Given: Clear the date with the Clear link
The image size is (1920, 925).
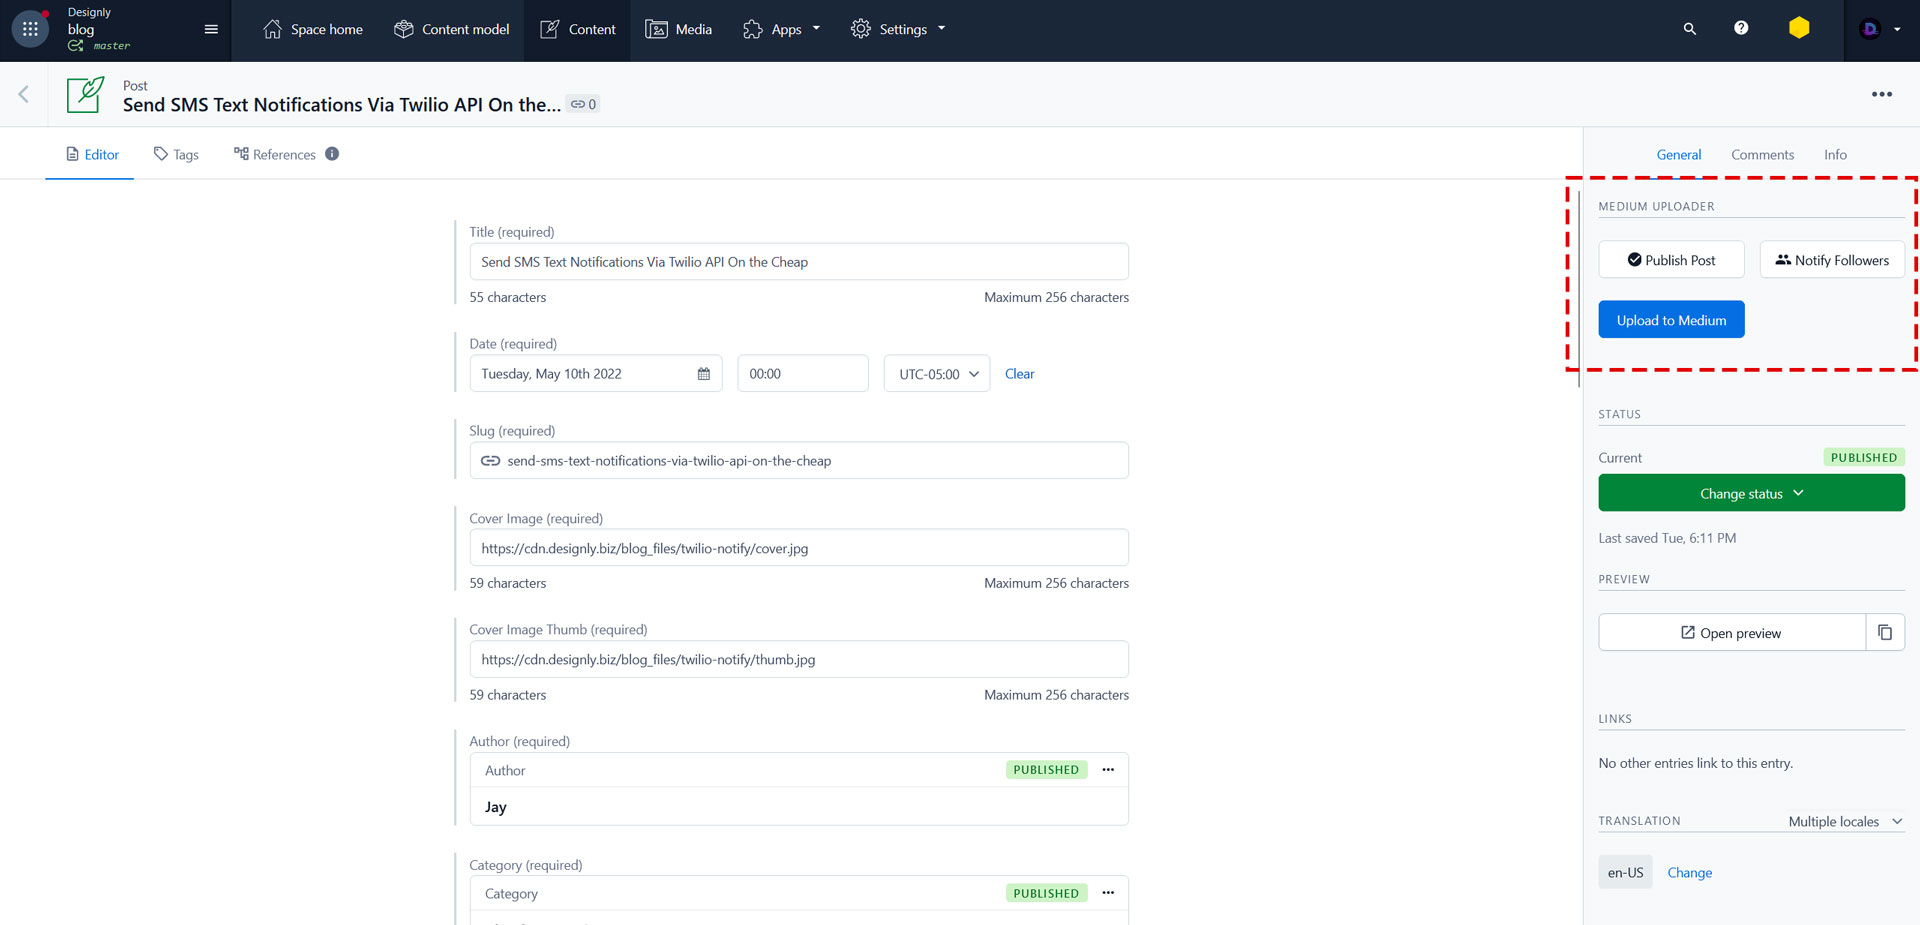Looking at the screenshot, I should point(1019,374).
